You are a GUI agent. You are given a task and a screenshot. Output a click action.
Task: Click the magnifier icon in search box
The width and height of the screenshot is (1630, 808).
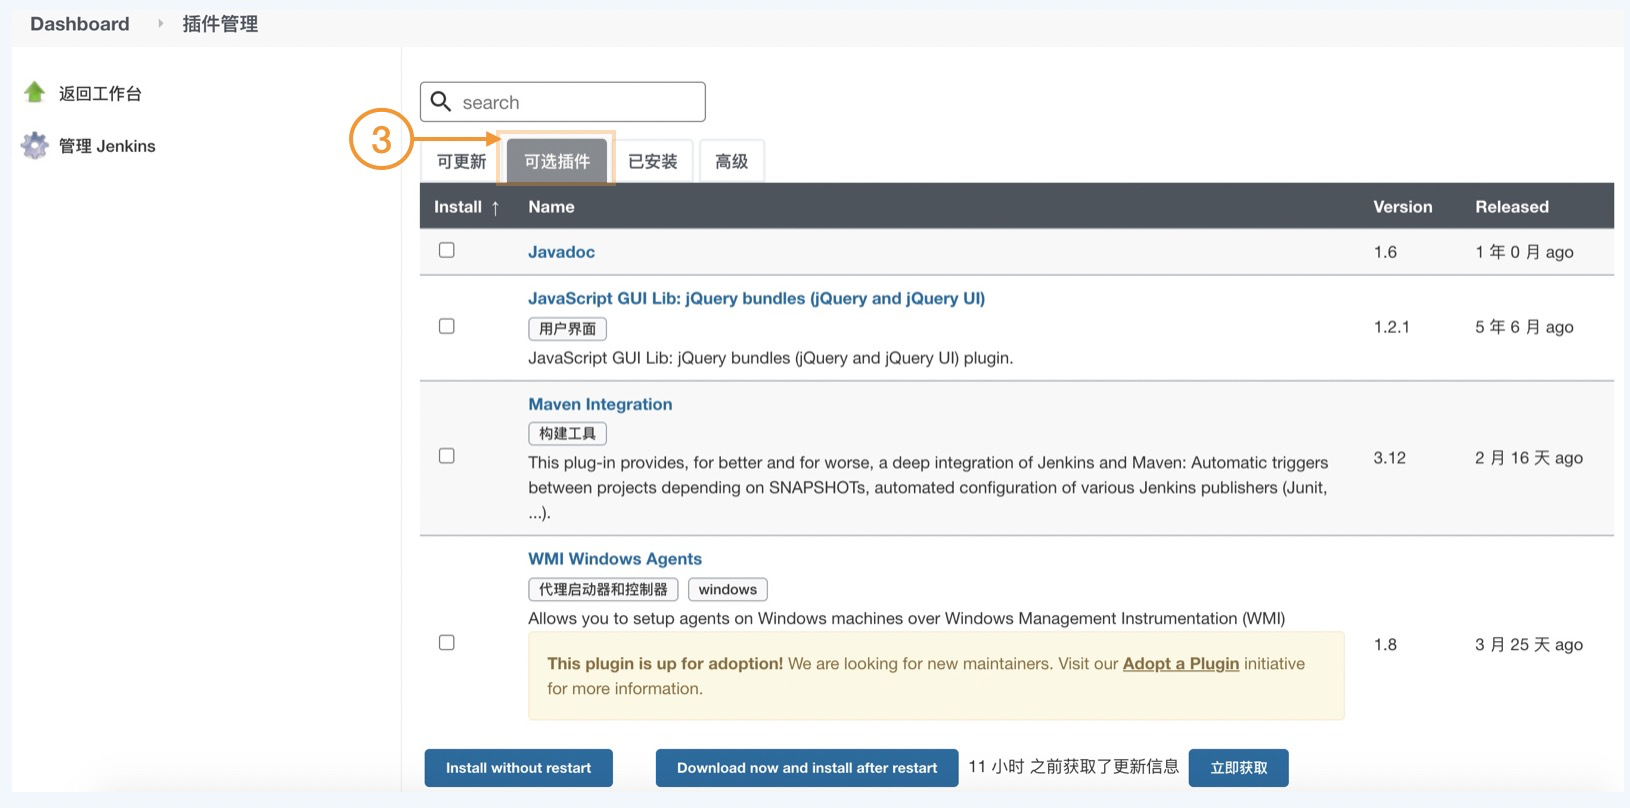pyautogui.click(x=441, y=102)
